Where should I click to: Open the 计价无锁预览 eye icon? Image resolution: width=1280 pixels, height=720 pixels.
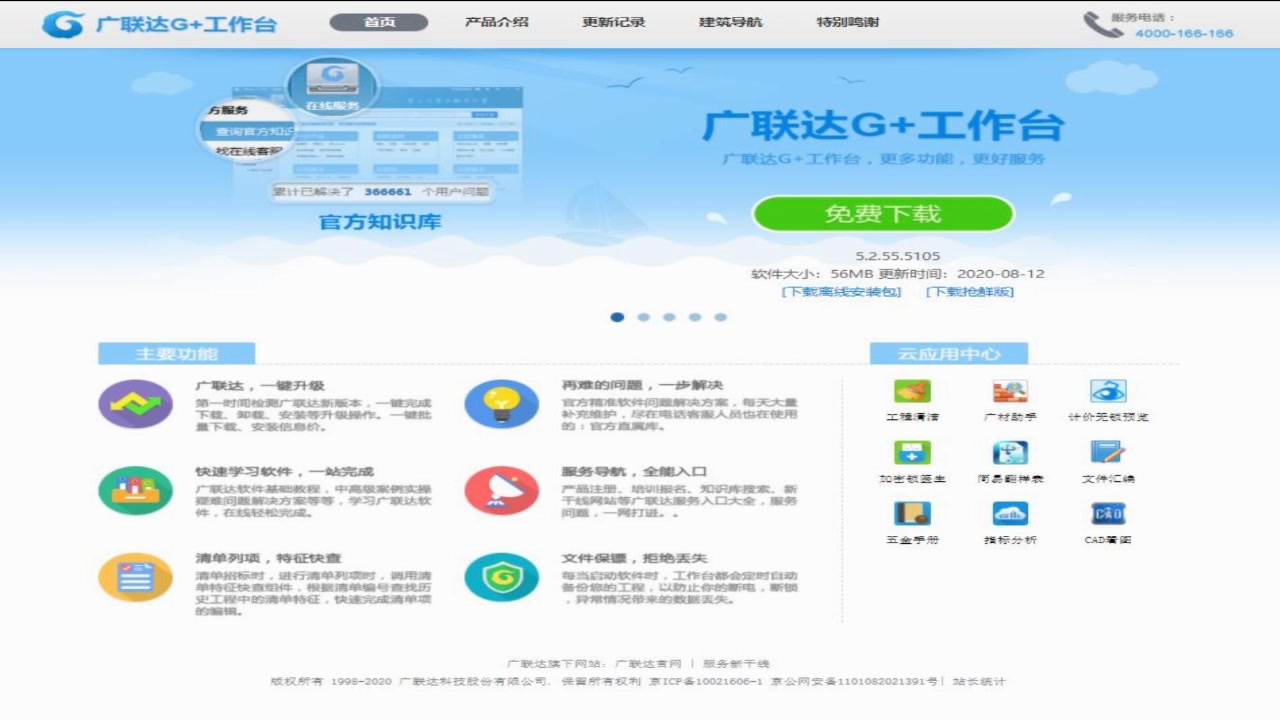pos(1108,391)
